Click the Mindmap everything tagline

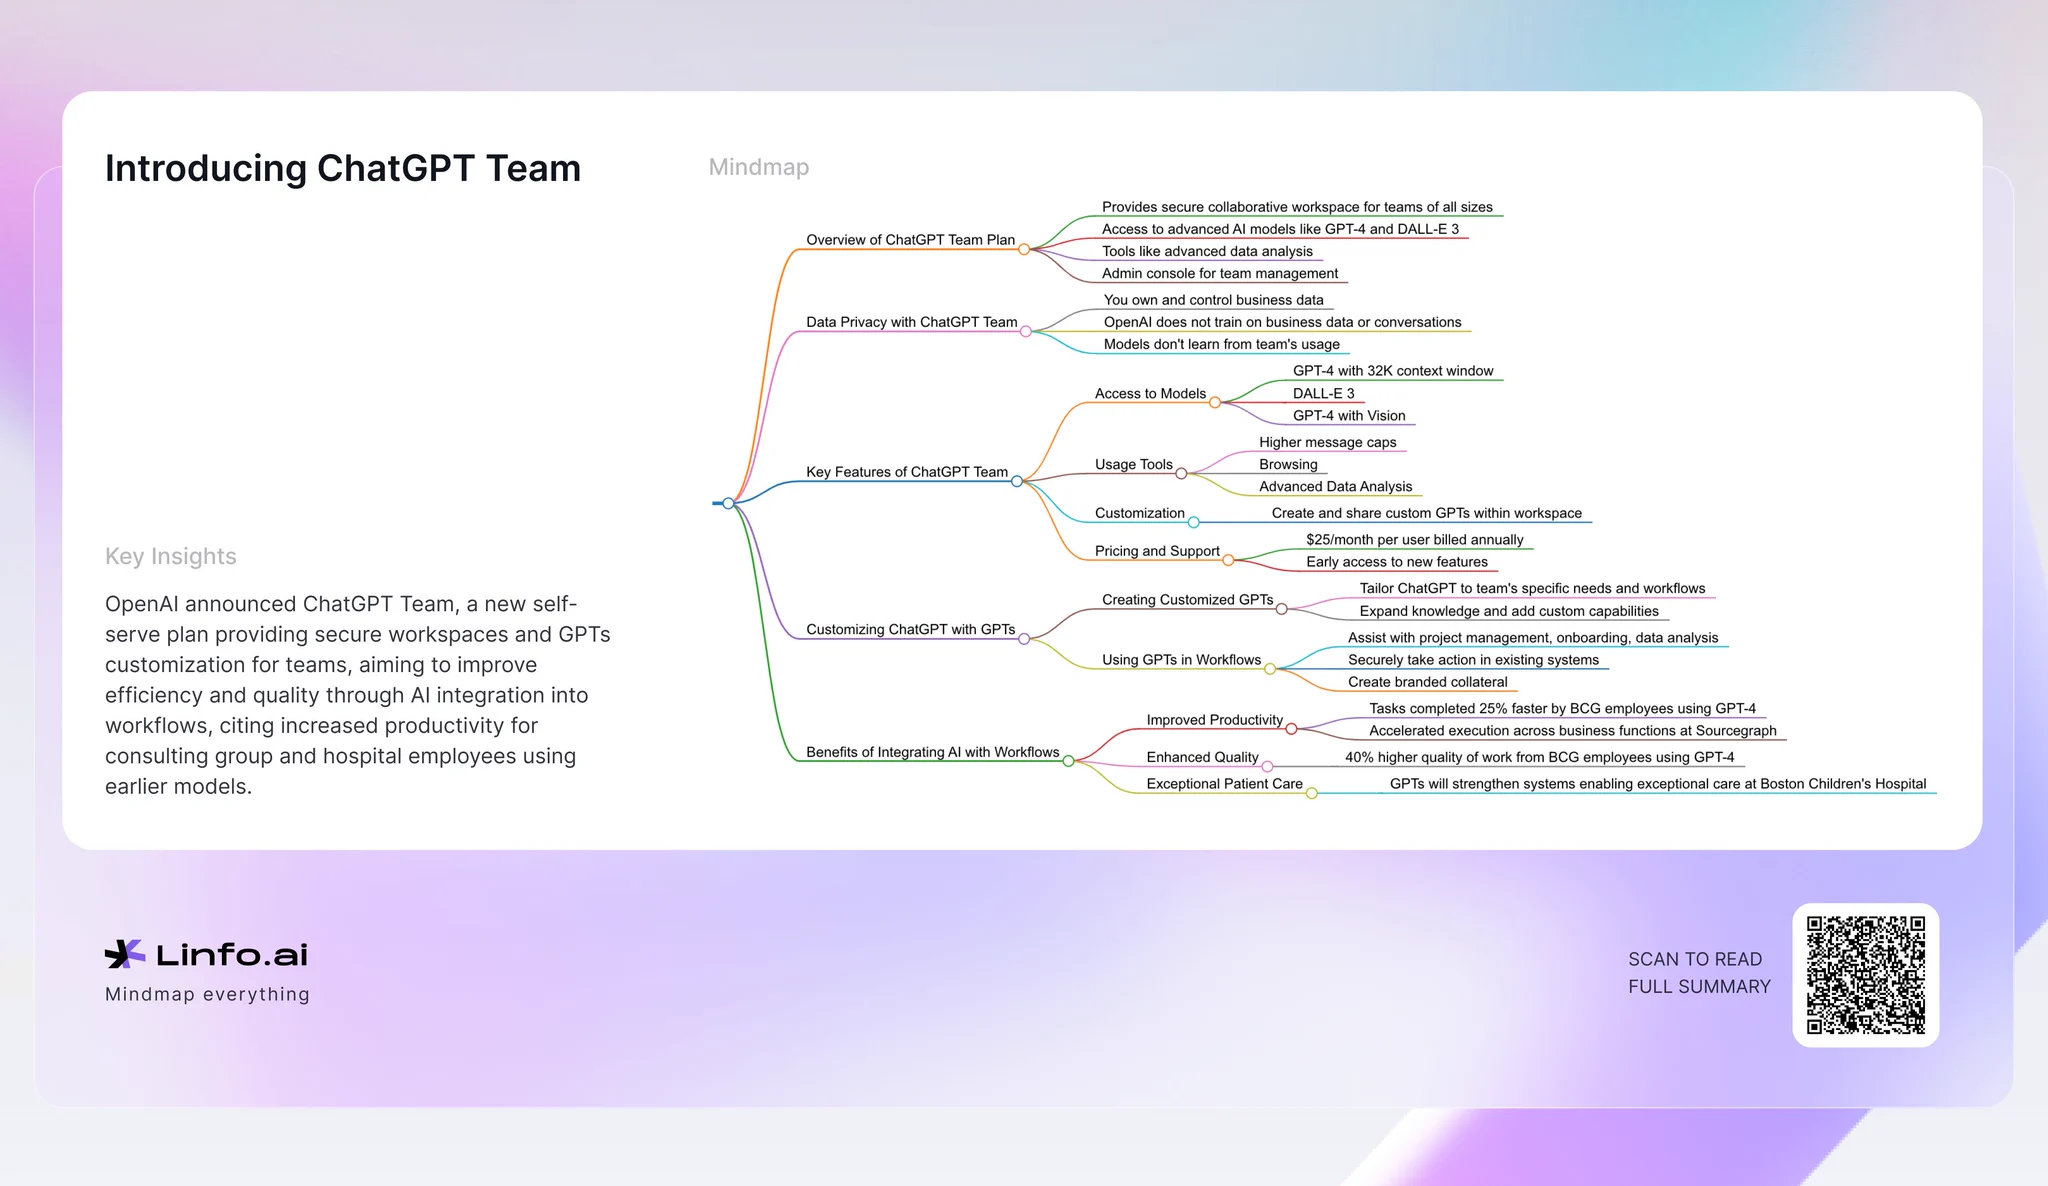click(x=207, y=994)
